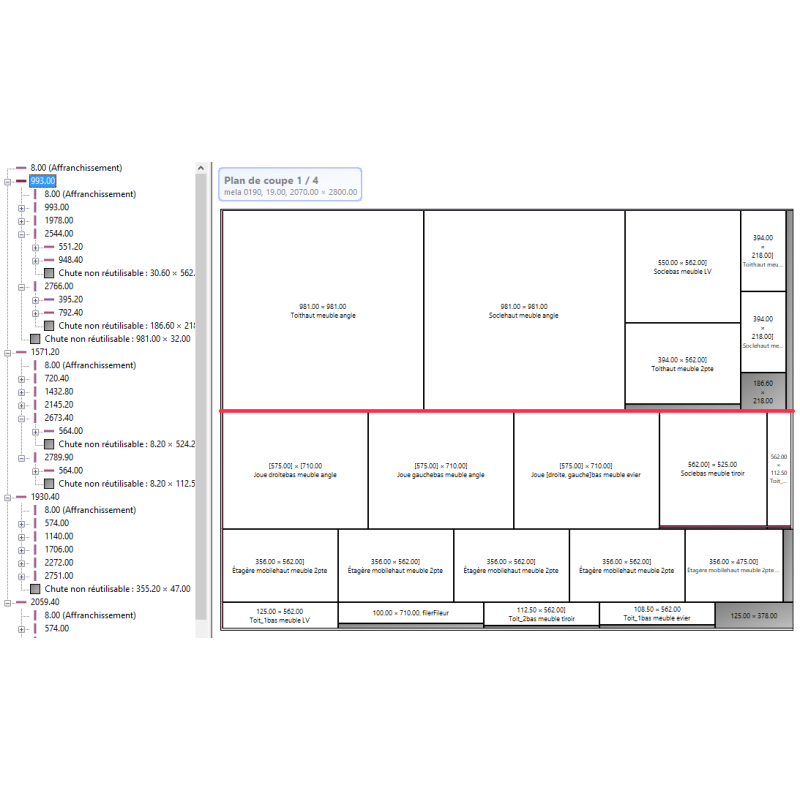800x800 pixels.
Task: Click the pink horizontal cut icon beside 1571.20
Action: (x=22, y=352)
